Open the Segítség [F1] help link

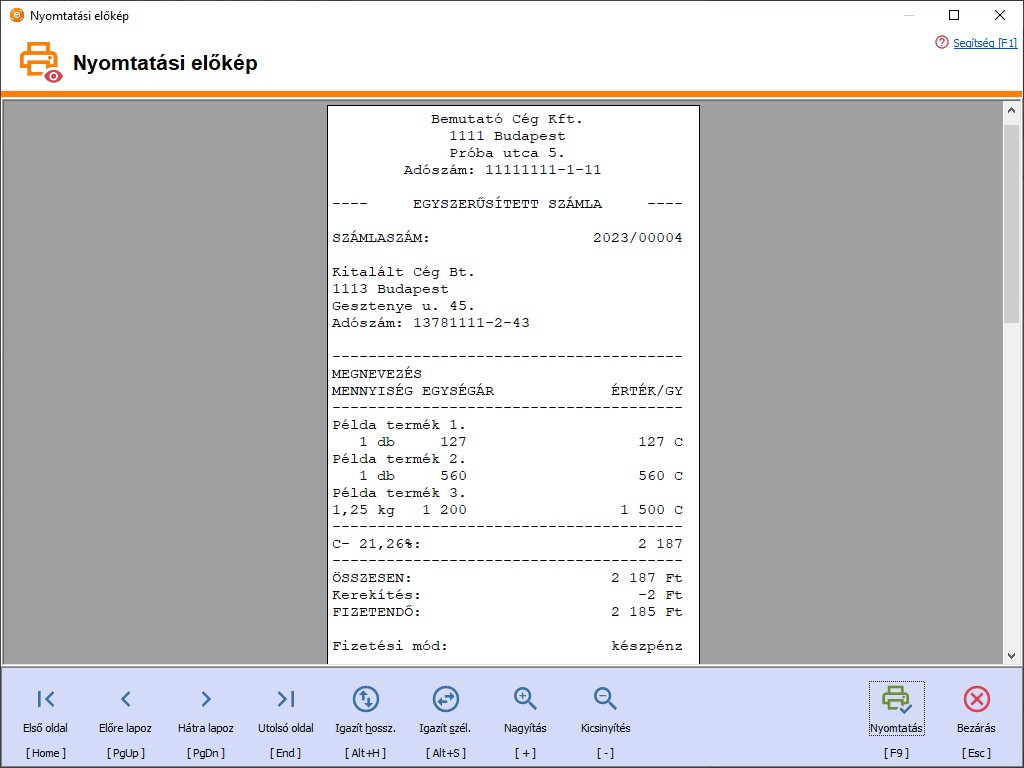pyautogui.click(x=985, y=43)
